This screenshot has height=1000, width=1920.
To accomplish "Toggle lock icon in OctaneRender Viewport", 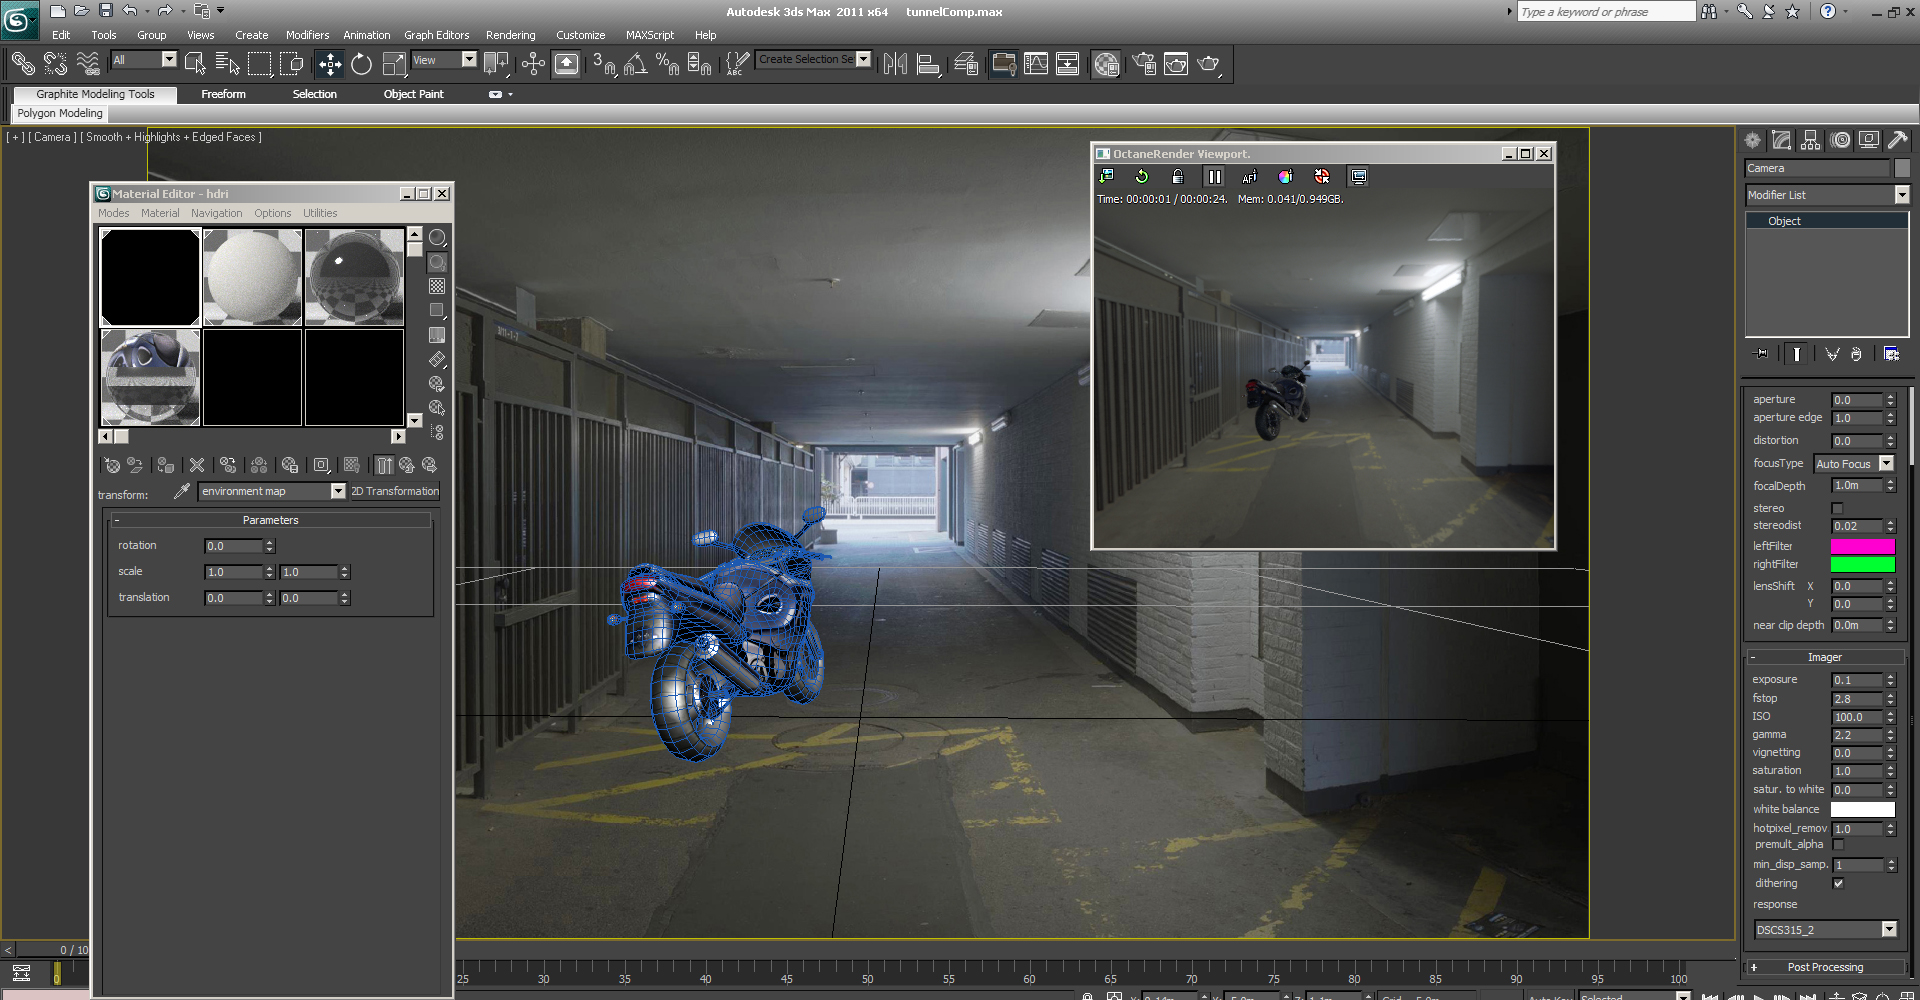I will pos(1178,177).
